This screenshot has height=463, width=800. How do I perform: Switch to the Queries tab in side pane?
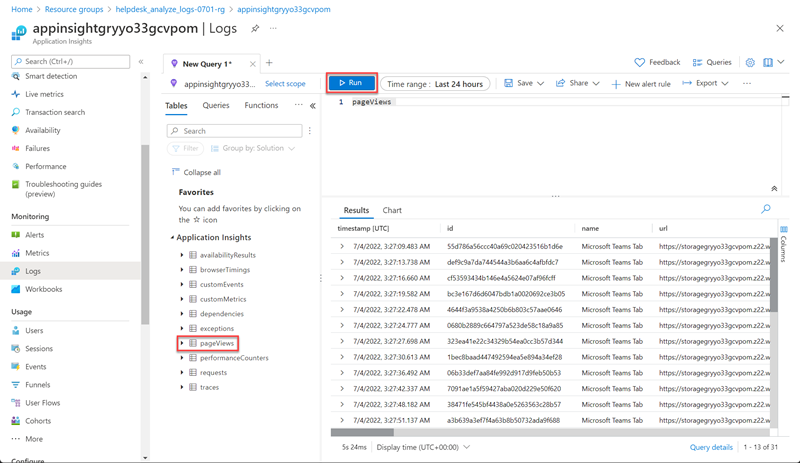pos(216,105)
